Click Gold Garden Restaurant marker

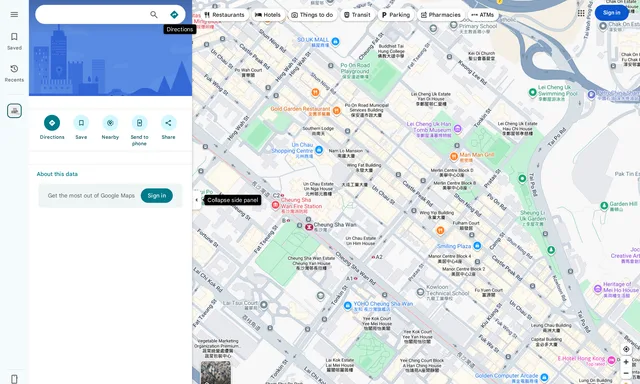336,110
